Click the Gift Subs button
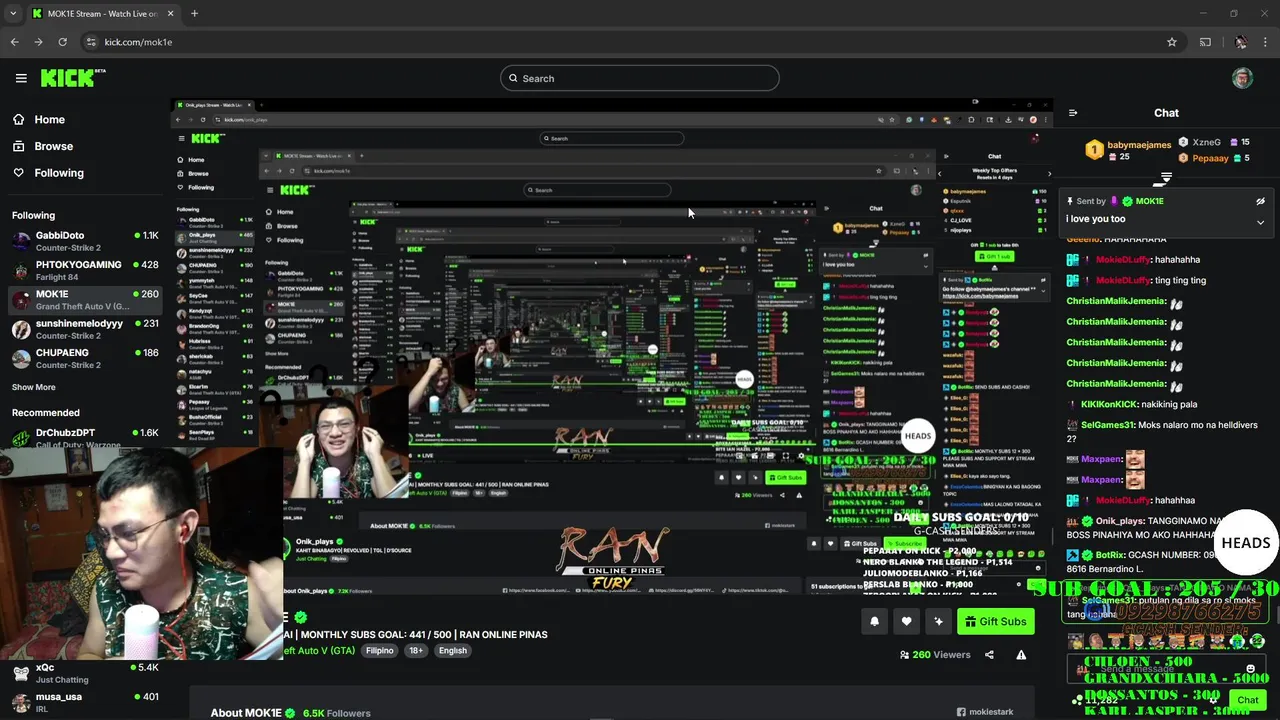Viewport: 1280px width, 720px height. pos(995,621)
